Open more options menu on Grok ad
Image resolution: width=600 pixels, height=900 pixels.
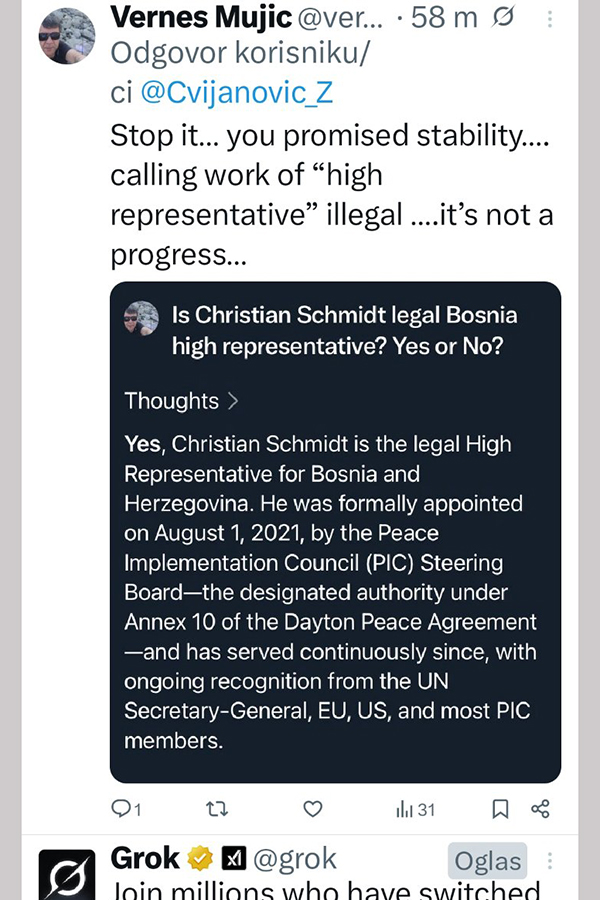[549, 861]
